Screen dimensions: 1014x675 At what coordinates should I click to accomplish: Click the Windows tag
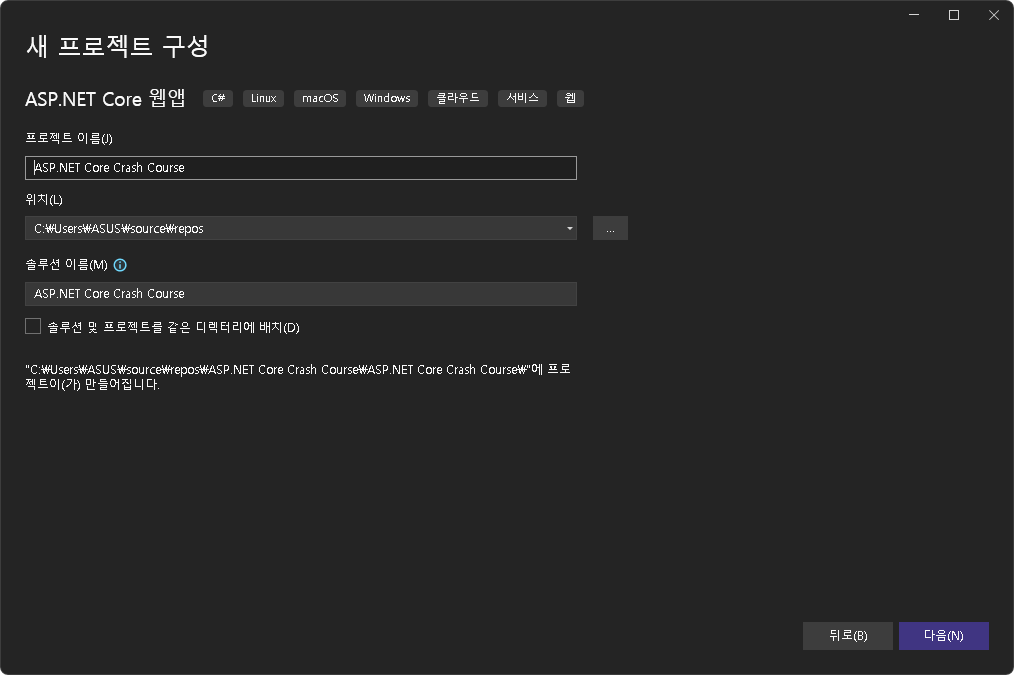(387, 98)
